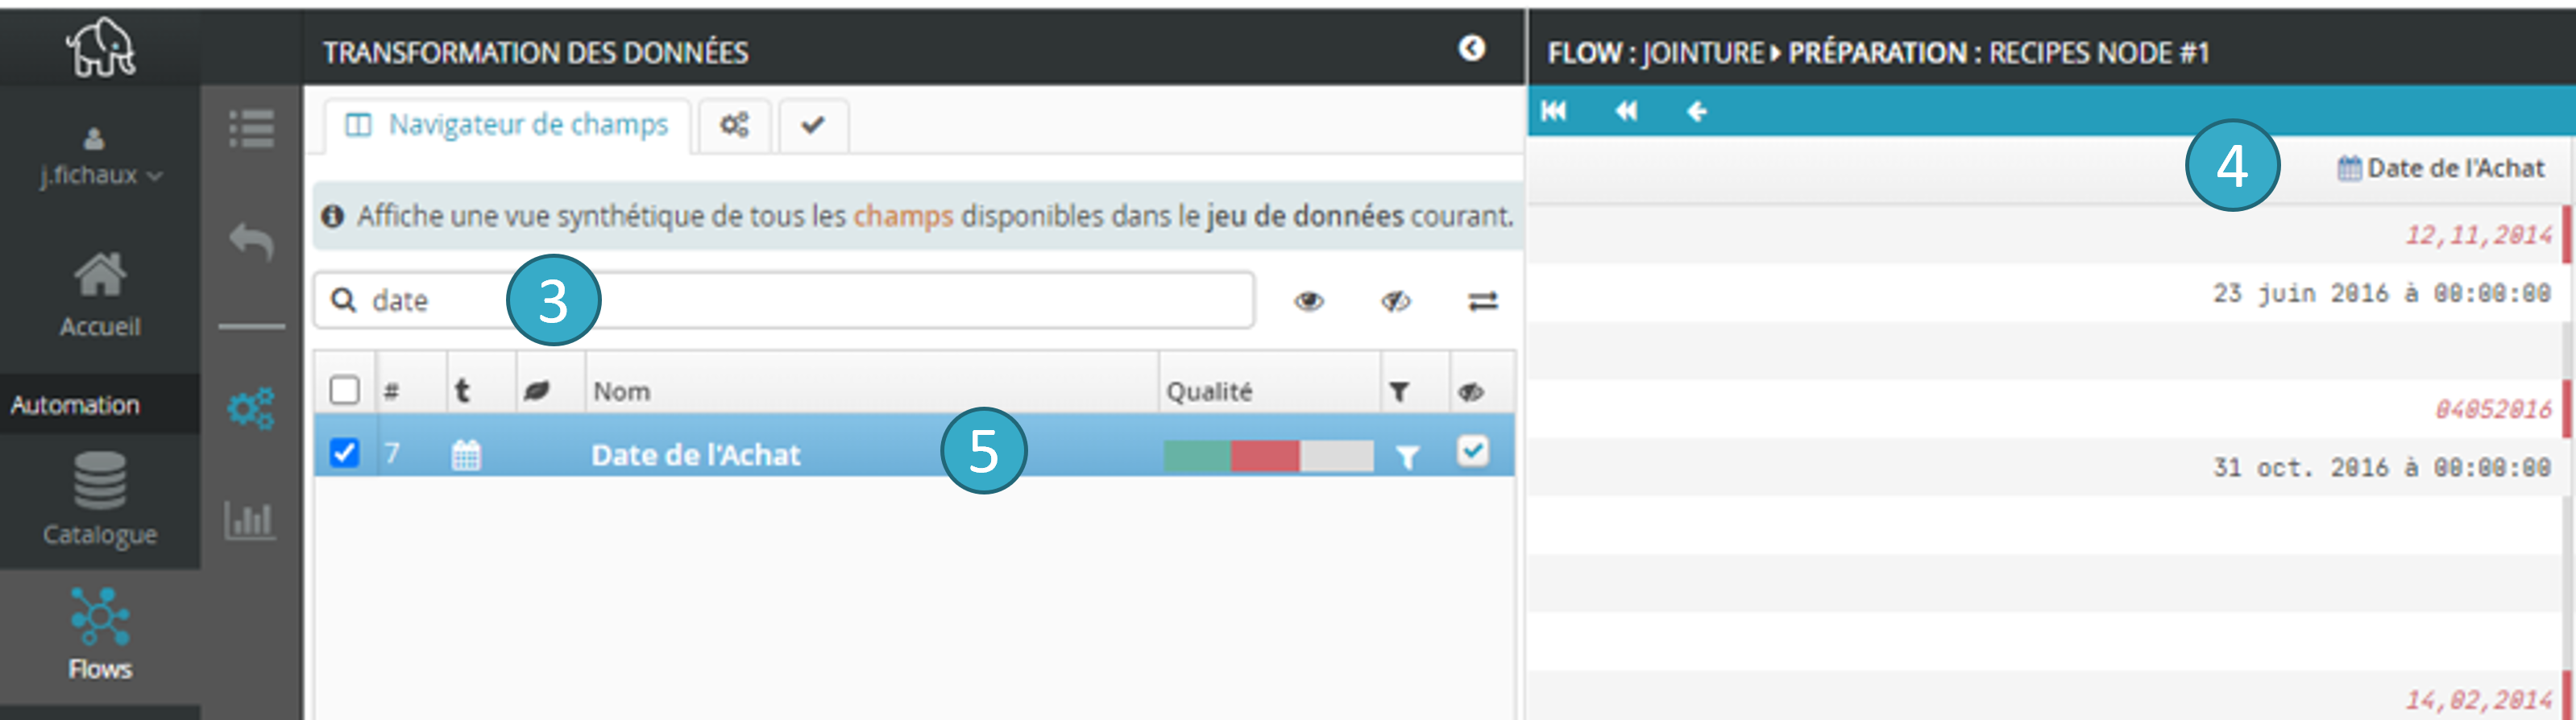Click the RECIPES NODE #1 breadcrumb
Image resolution: width=2576 pixels, height=720 pixels.
(2098, 52)
